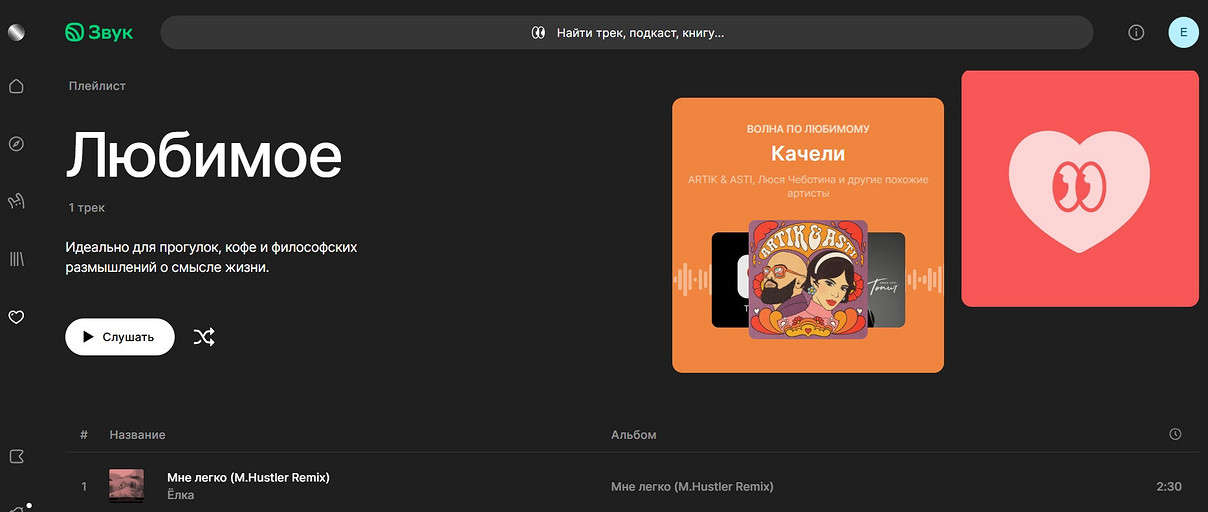This screenshot has height=512, width=1208.
Task: Click the gray sphere icon at top-left
Action: [16, 32]
